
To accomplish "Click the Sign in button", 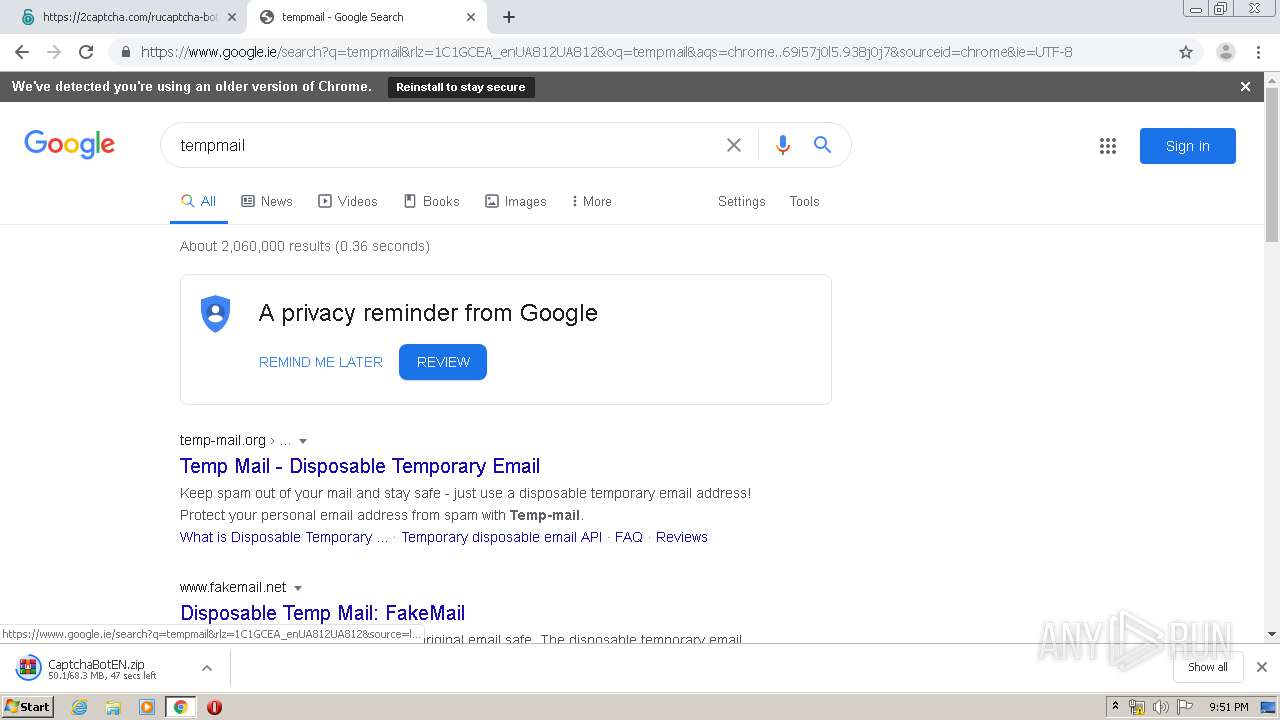I will coord(1187,146).
